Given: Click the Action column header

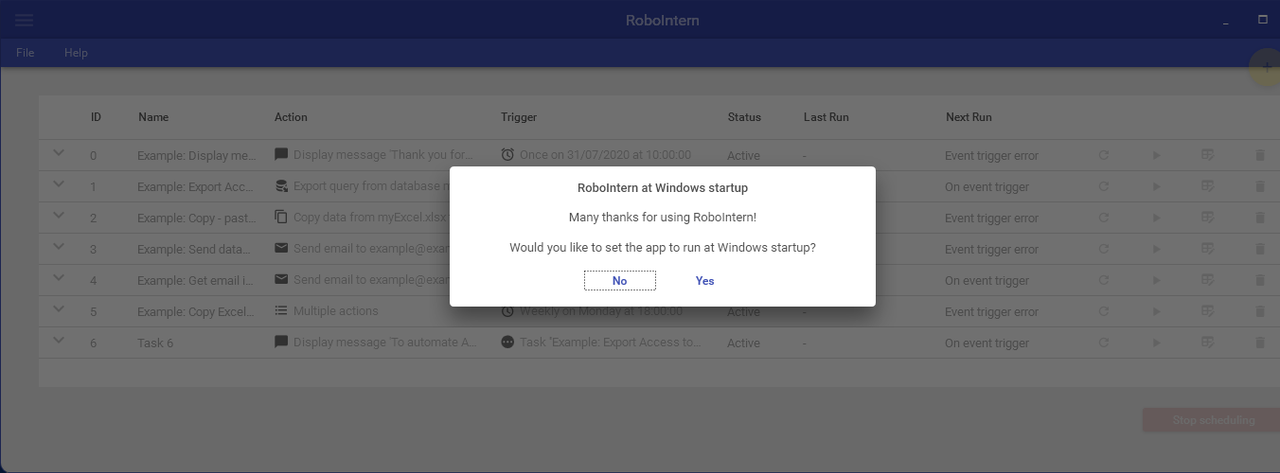Looking at the screenshot, I should pos(291,117).
